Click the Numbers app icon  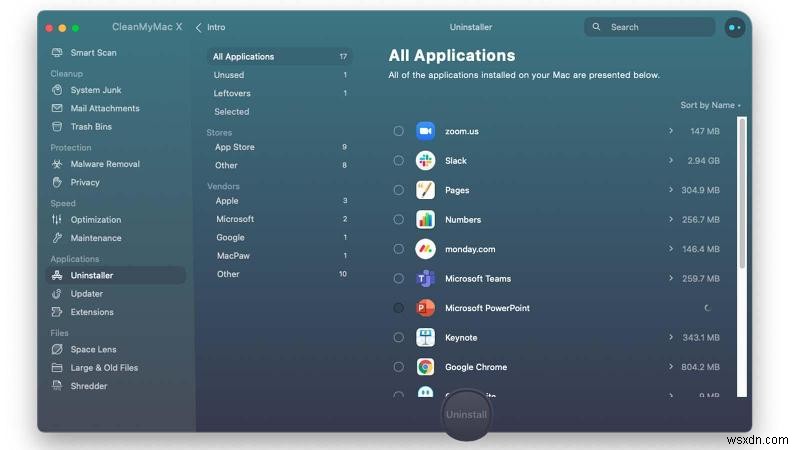[x=425, y=220]
